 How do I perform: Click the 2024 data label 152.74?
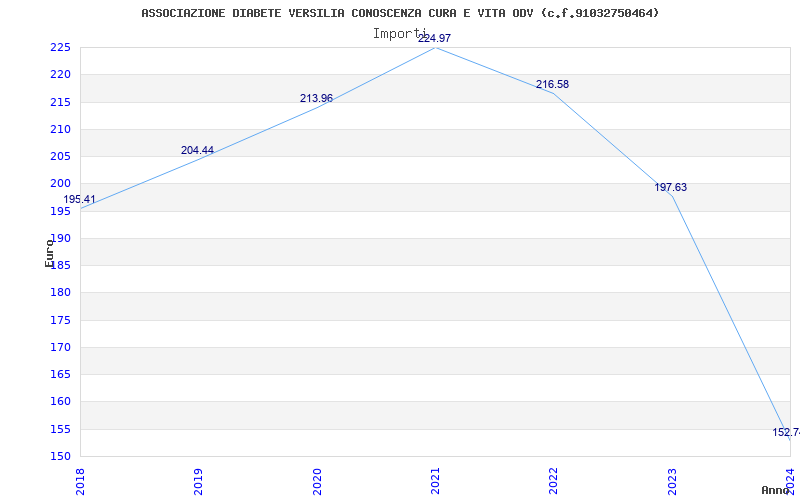pyautogui.click(x=786, y=433)
